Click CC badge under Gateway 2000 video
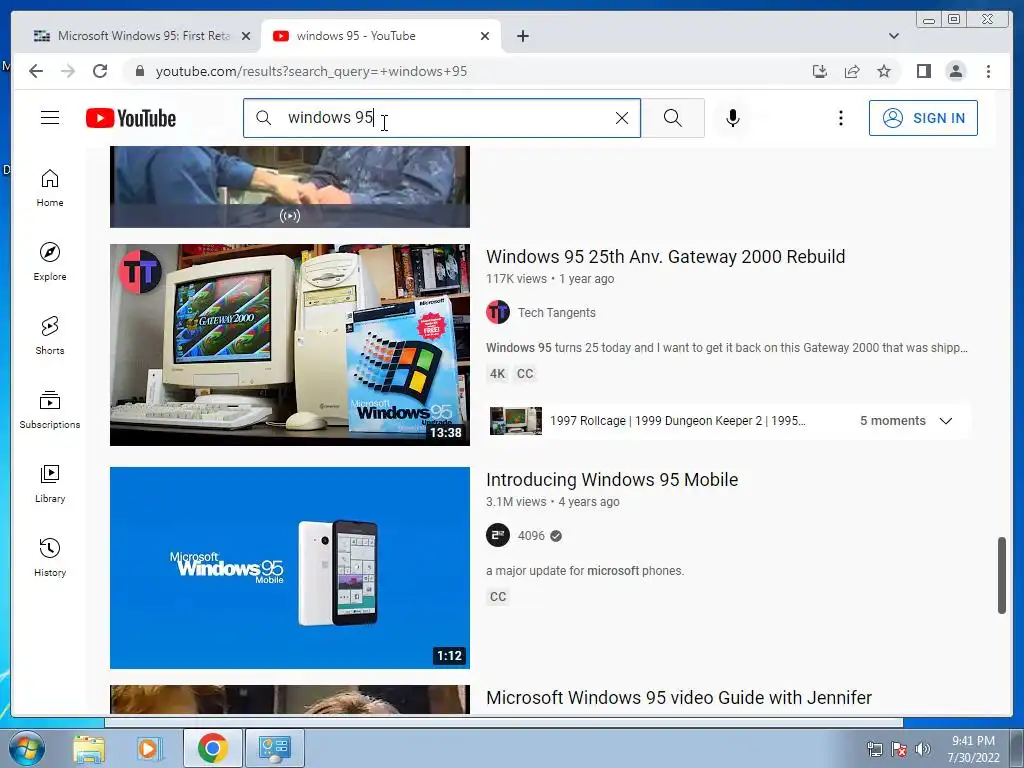This screenshot has width=1024, height=768. pos(525,374)
